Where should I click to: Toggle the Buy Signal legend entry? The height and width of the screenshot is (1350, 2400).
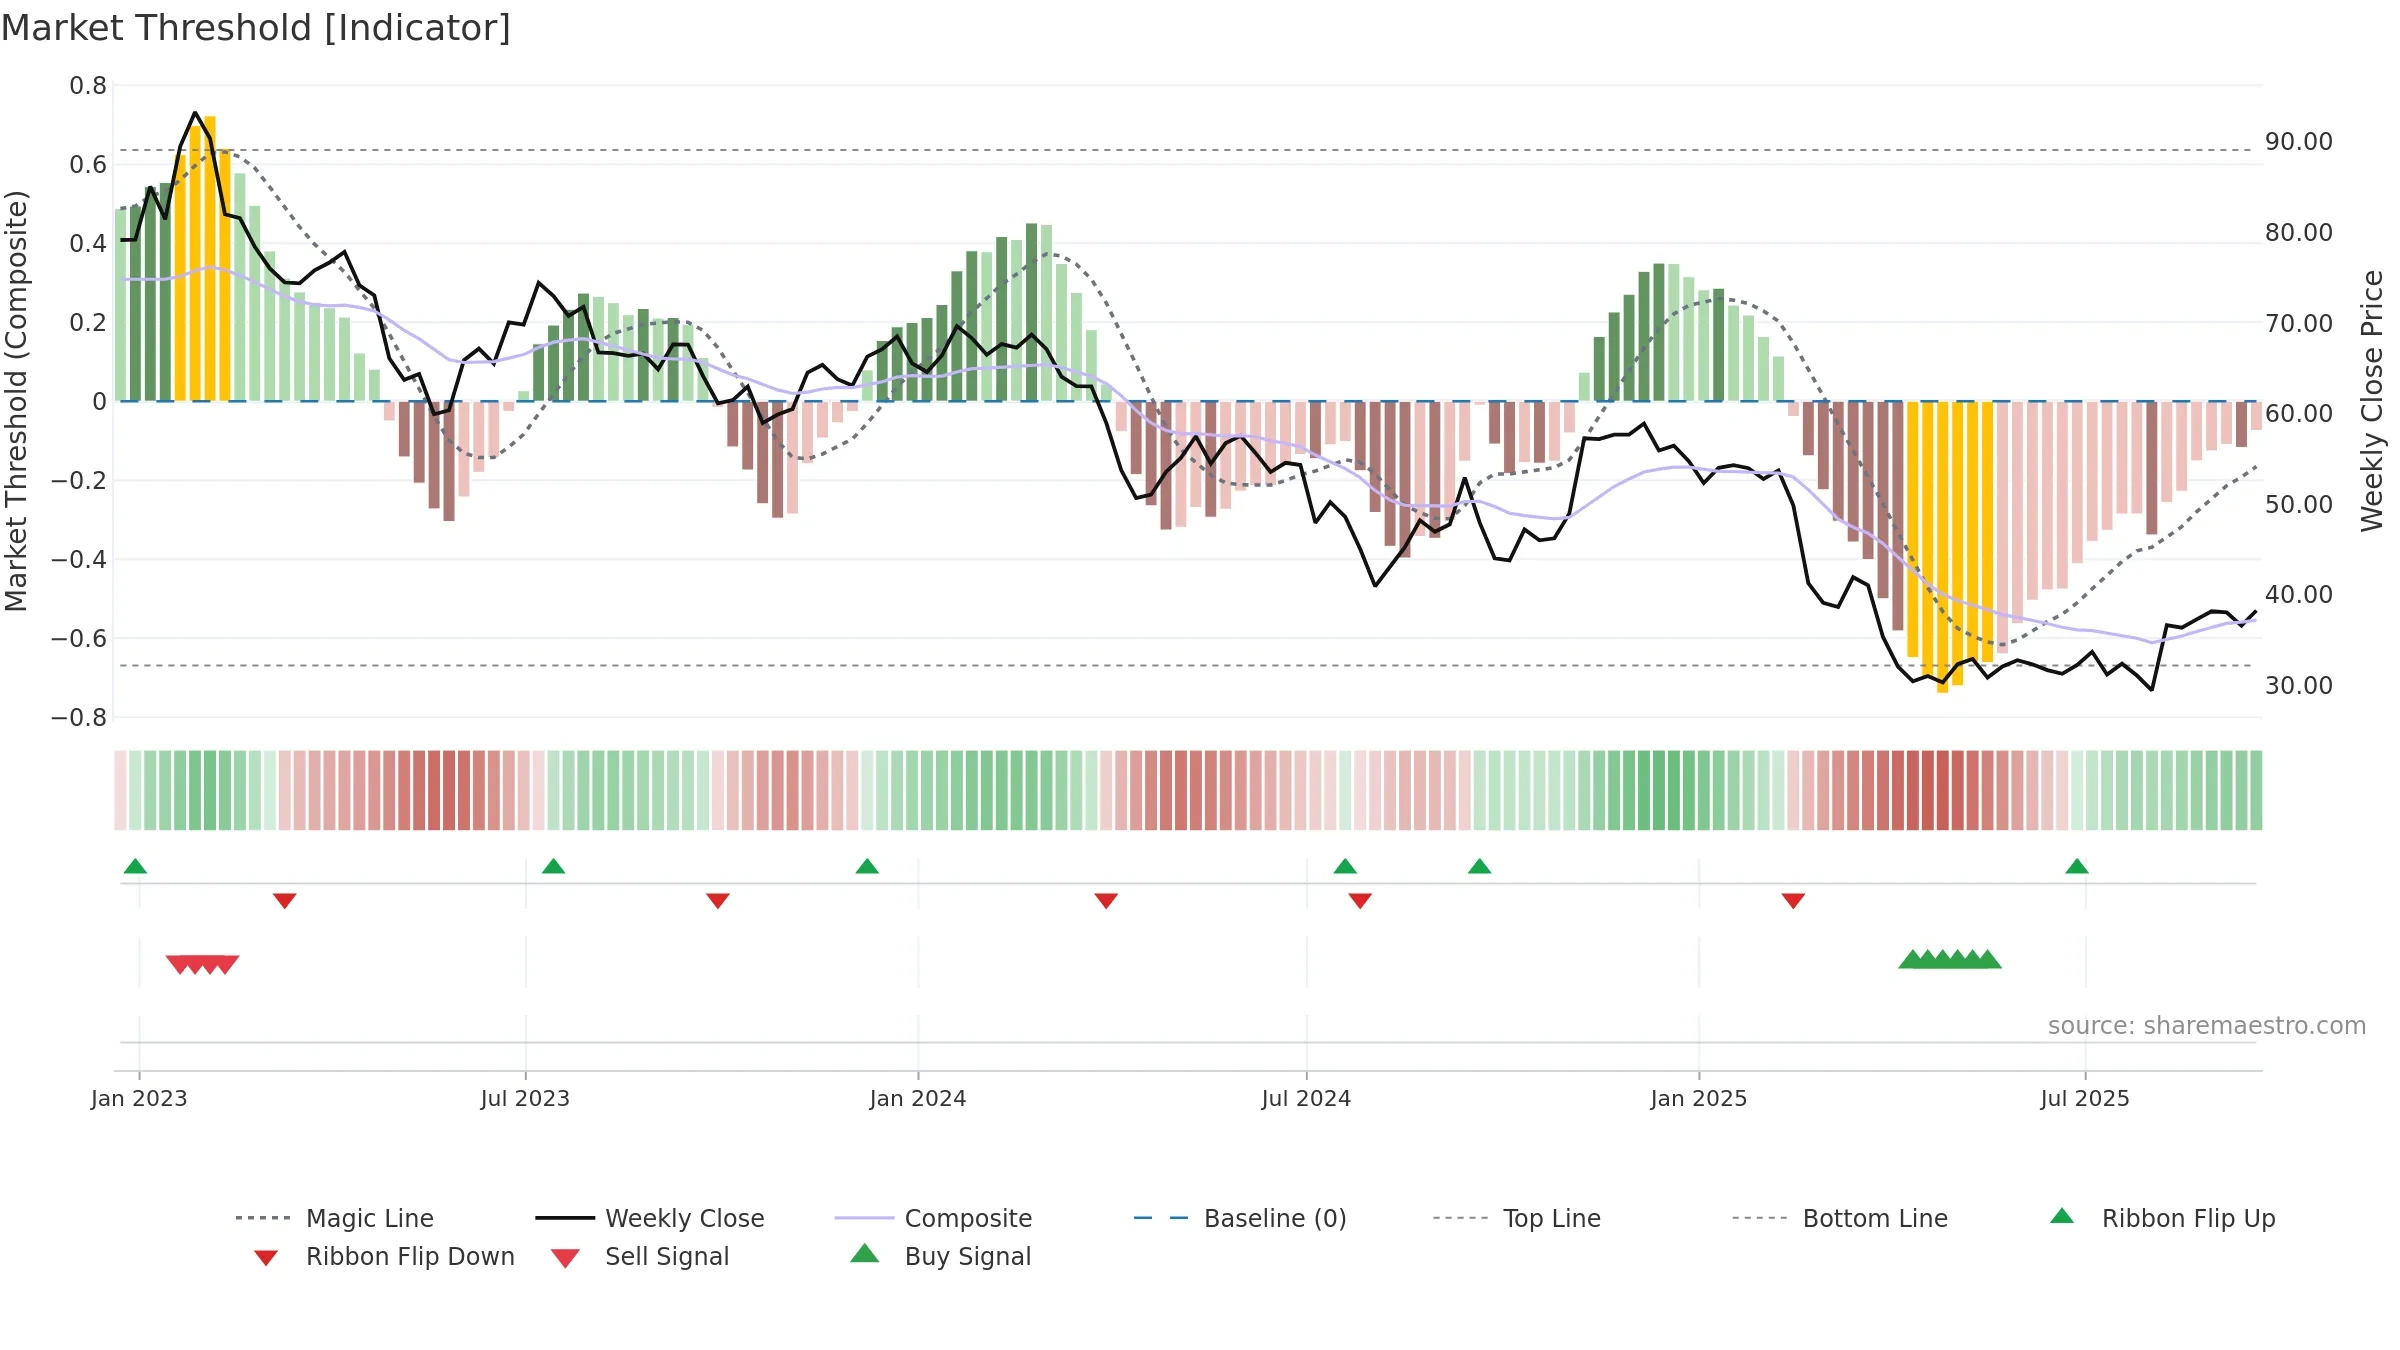[x=940, y=1256]
